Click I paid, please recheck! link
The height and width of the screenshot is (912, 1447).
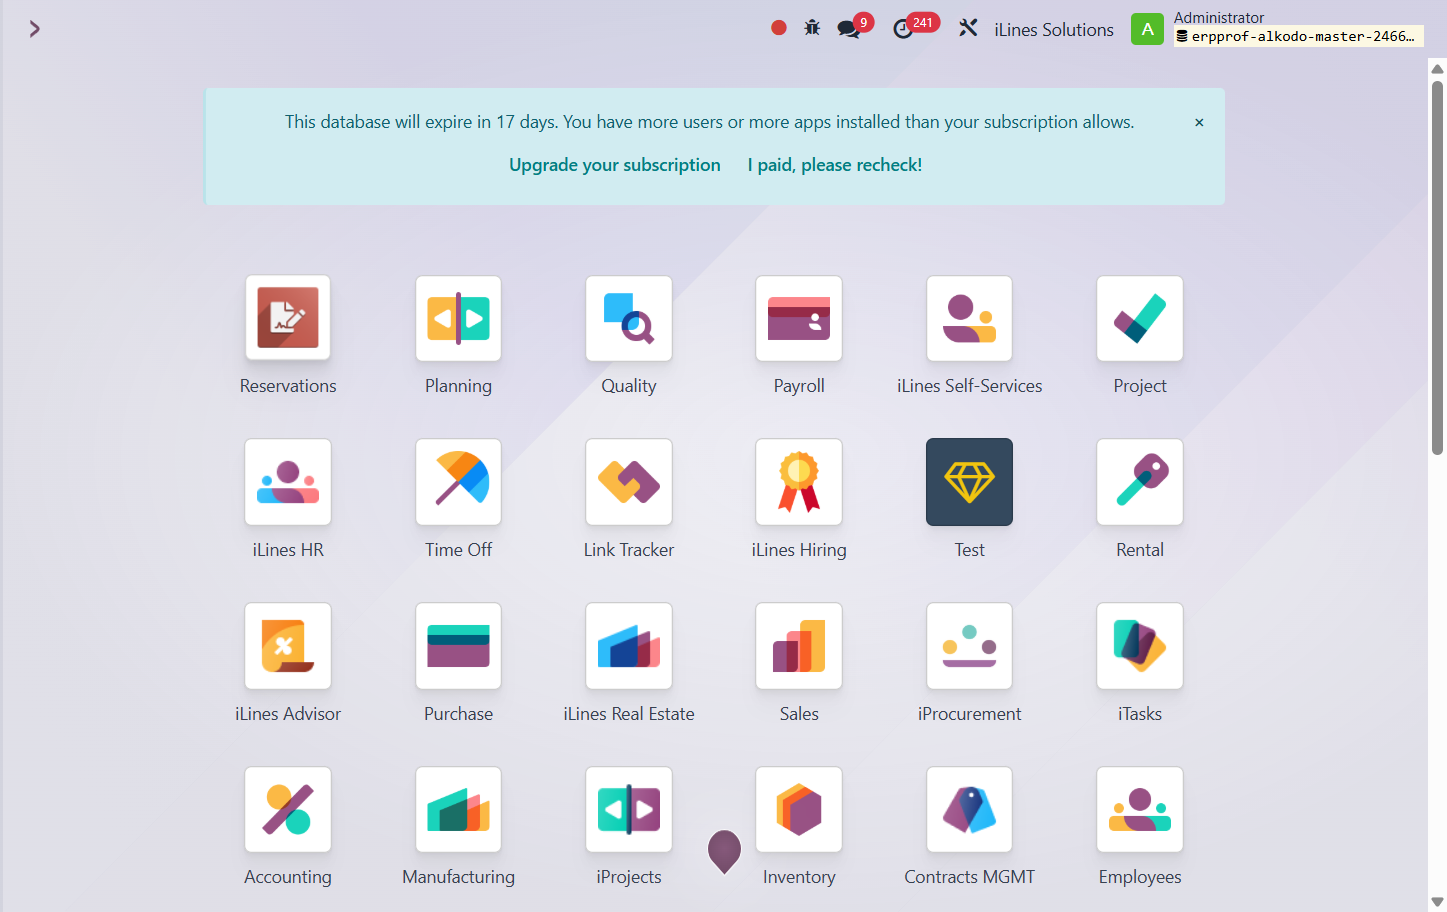[x=835, y=165]
